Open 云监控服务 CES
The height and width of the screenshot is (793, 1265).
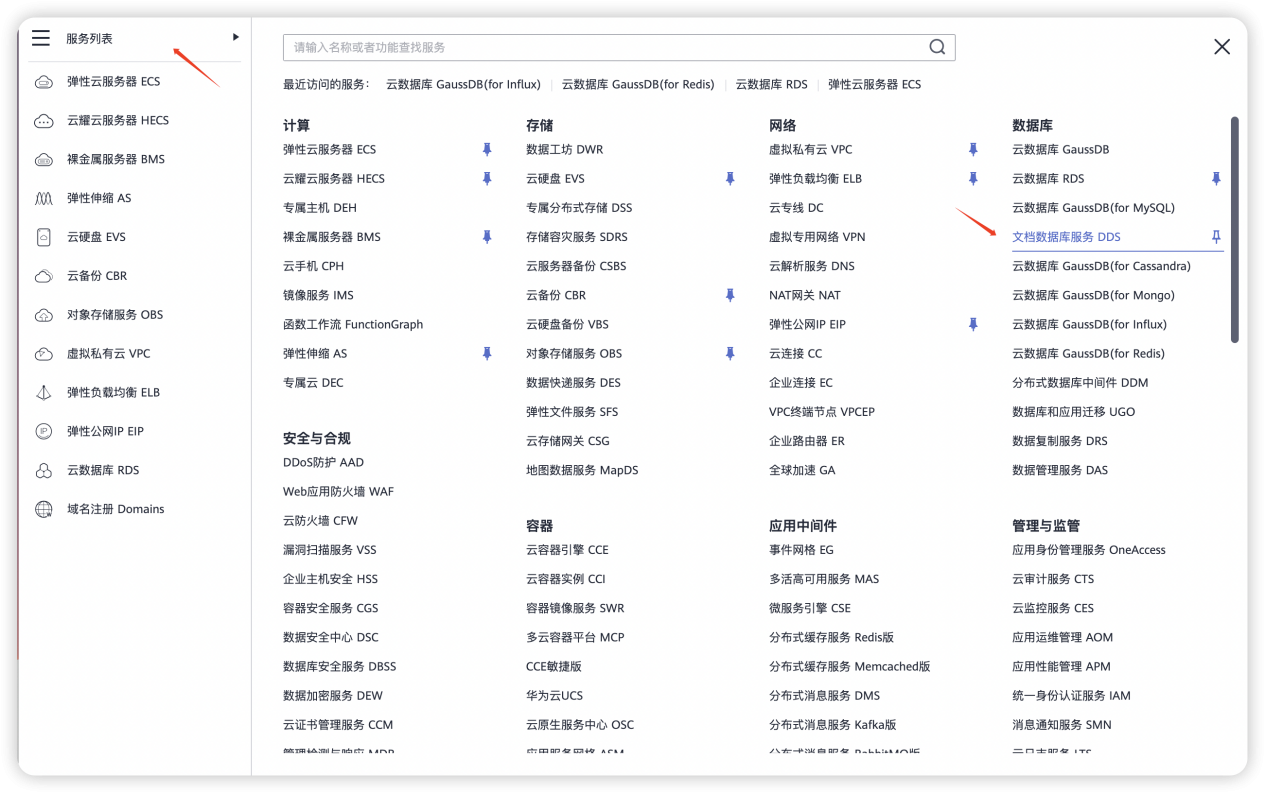[x=1053, y=608]
